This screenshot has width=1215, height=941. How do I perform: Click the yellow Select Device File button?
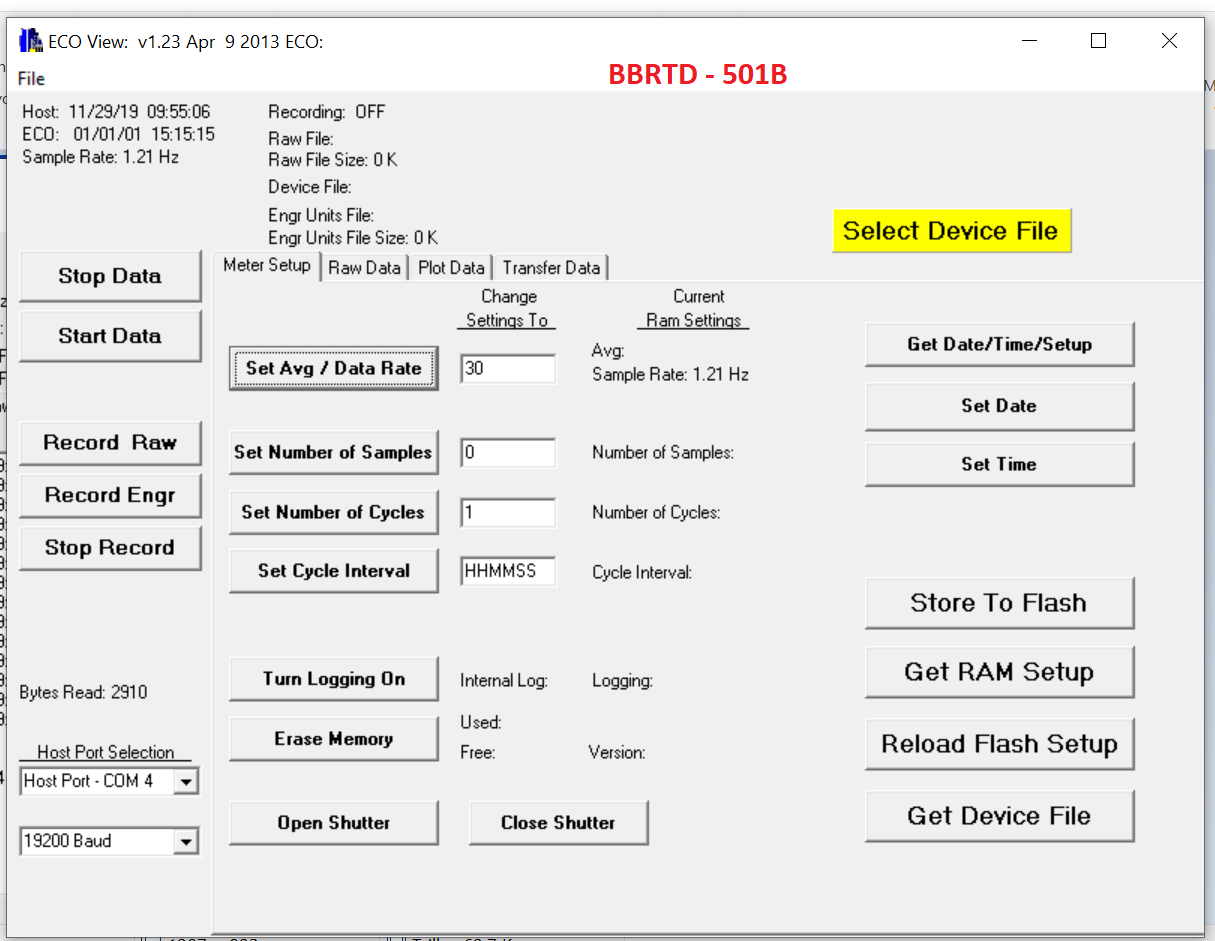click(950, 231)
